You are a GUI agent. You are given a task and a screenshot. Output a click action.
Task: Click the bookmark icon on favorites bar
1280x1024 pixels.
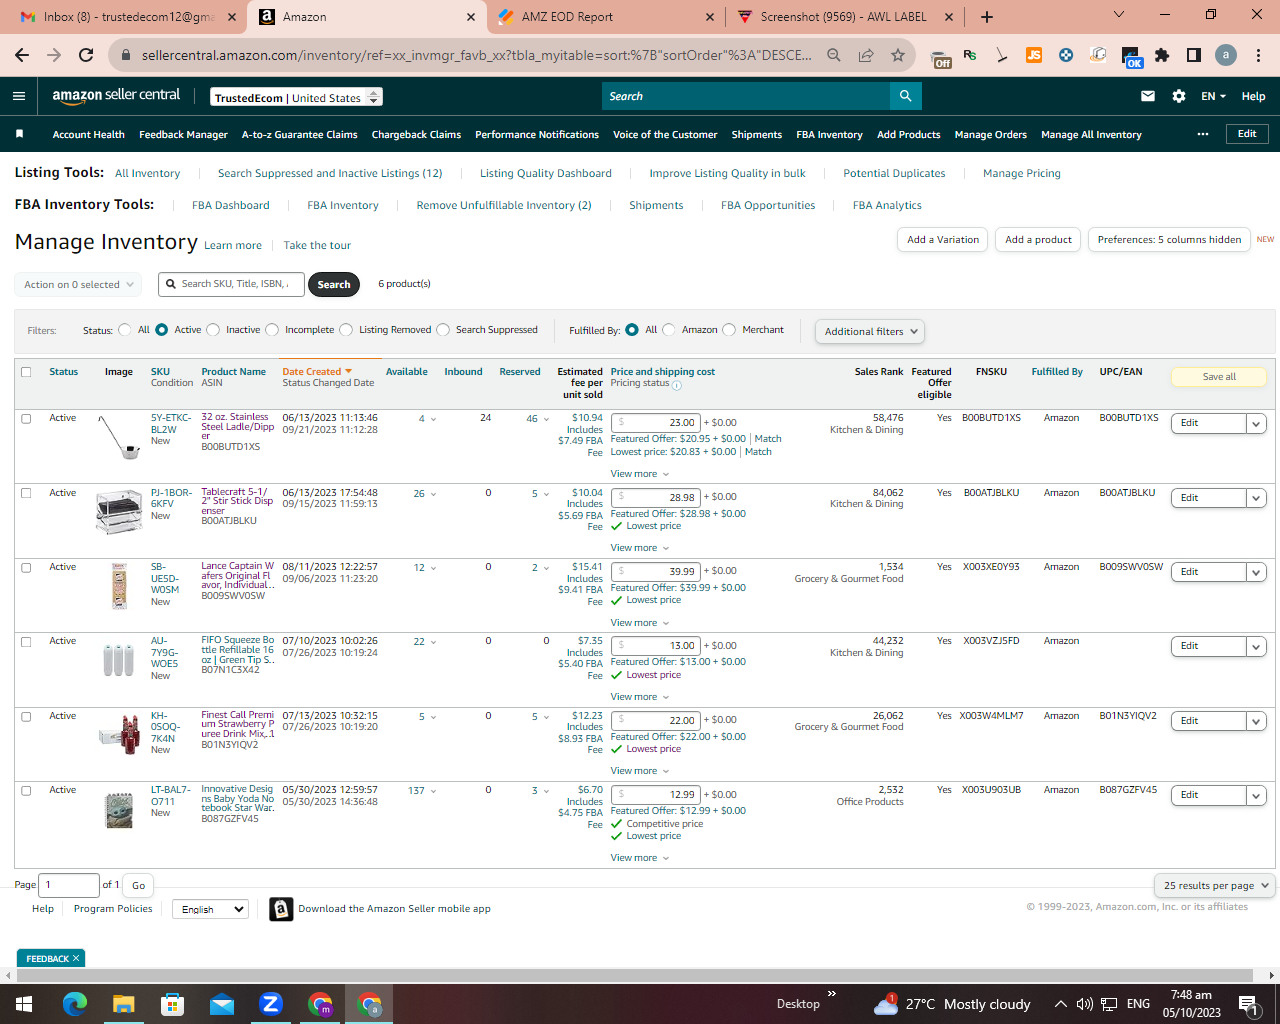click(19, 134)
